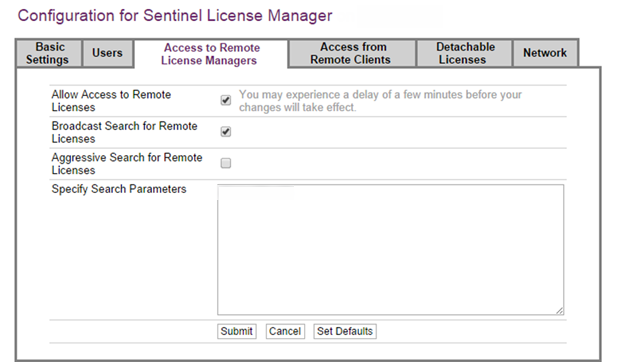Image resolution: width=624 pixels, height=362 pixels.
Task: Click the Cancel button
Action: pos(285,331)
